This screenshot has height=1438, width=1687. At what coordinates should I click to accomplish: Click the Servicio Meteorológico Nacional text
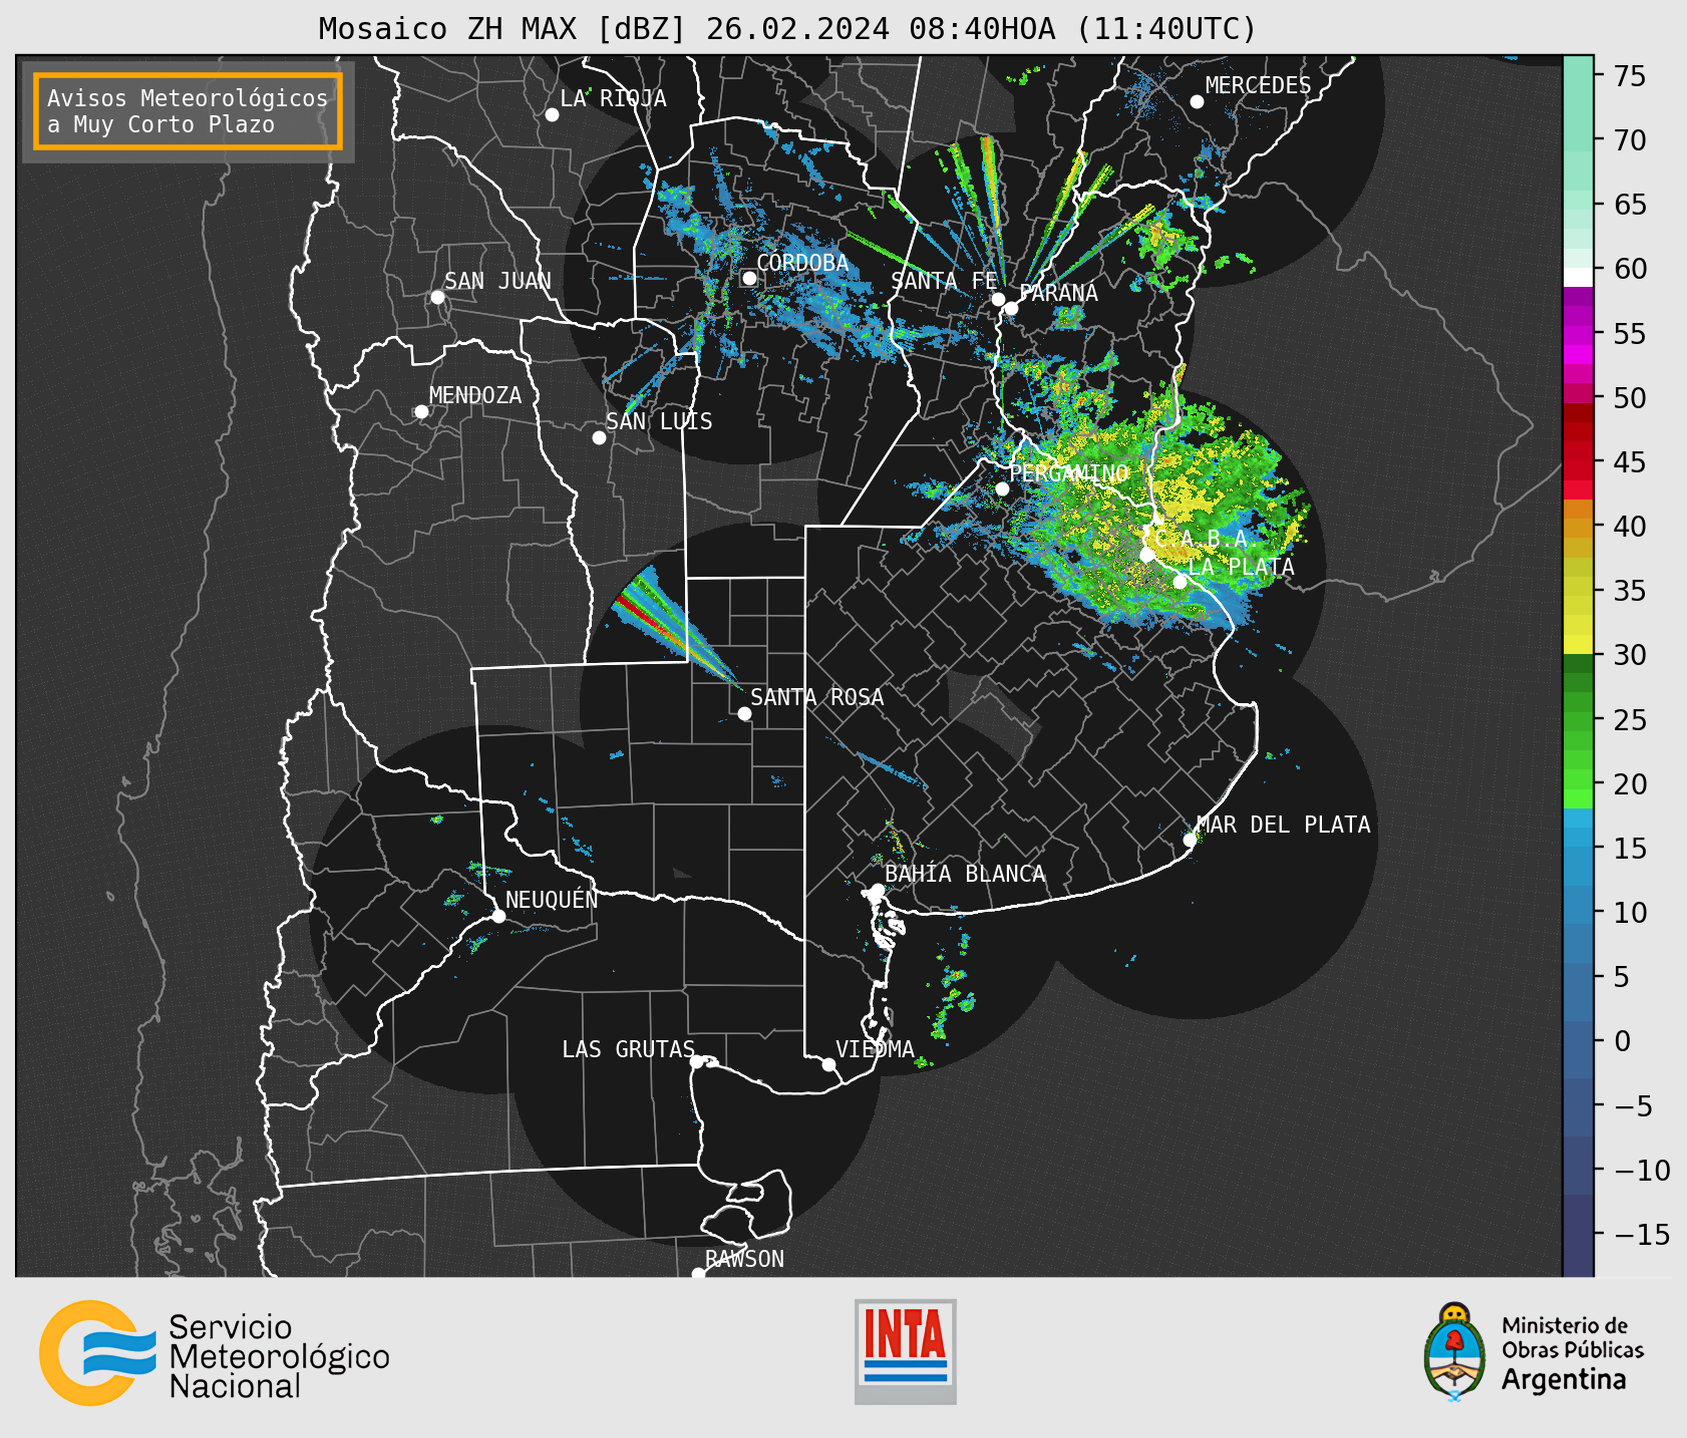click(279, 1356)
